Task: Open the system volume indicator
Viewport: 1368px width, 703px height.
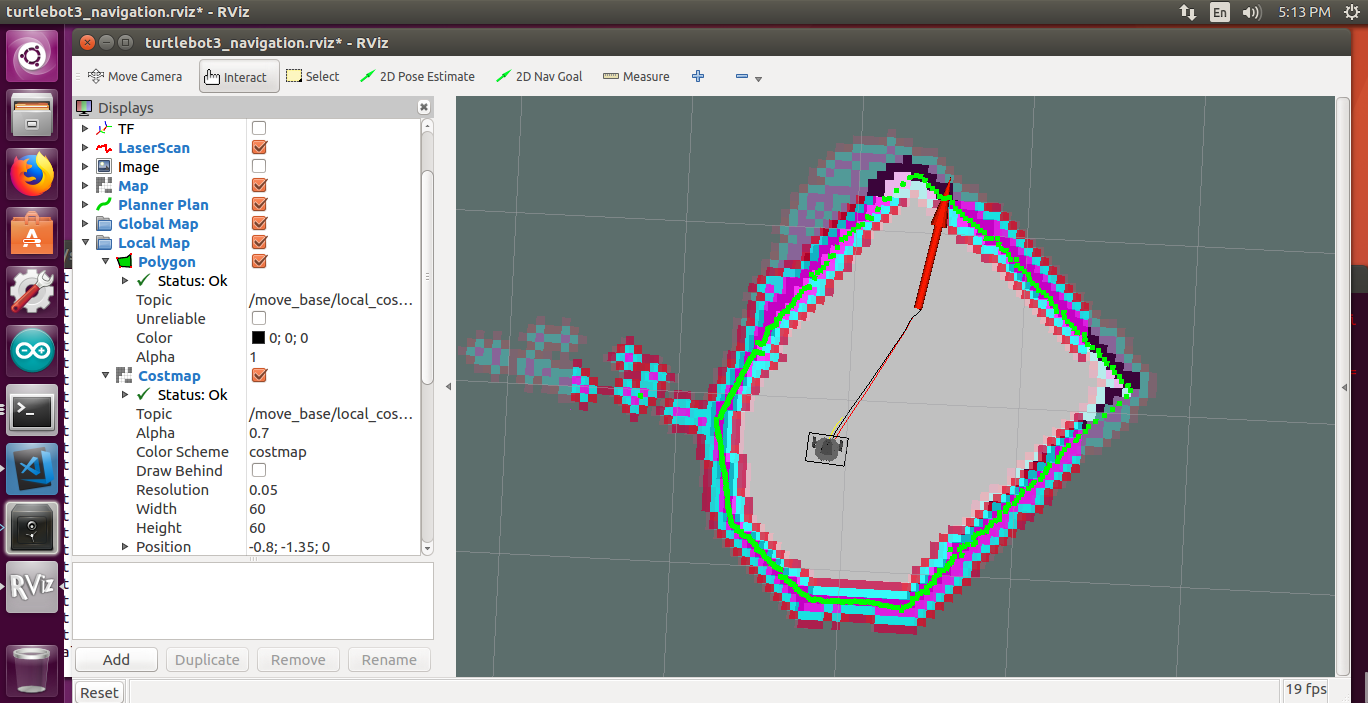Action: coord(1251,12)
